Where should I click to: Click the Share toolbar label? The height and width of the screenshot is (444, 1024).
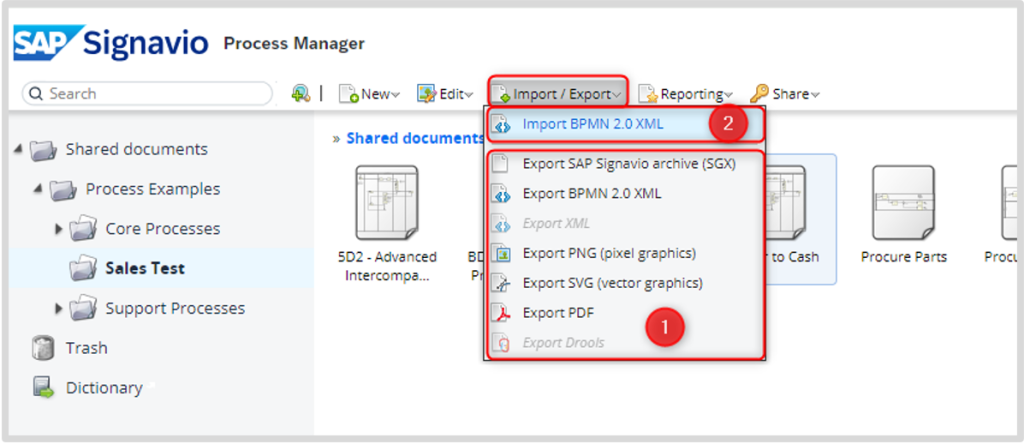click(x=791, y=94)
